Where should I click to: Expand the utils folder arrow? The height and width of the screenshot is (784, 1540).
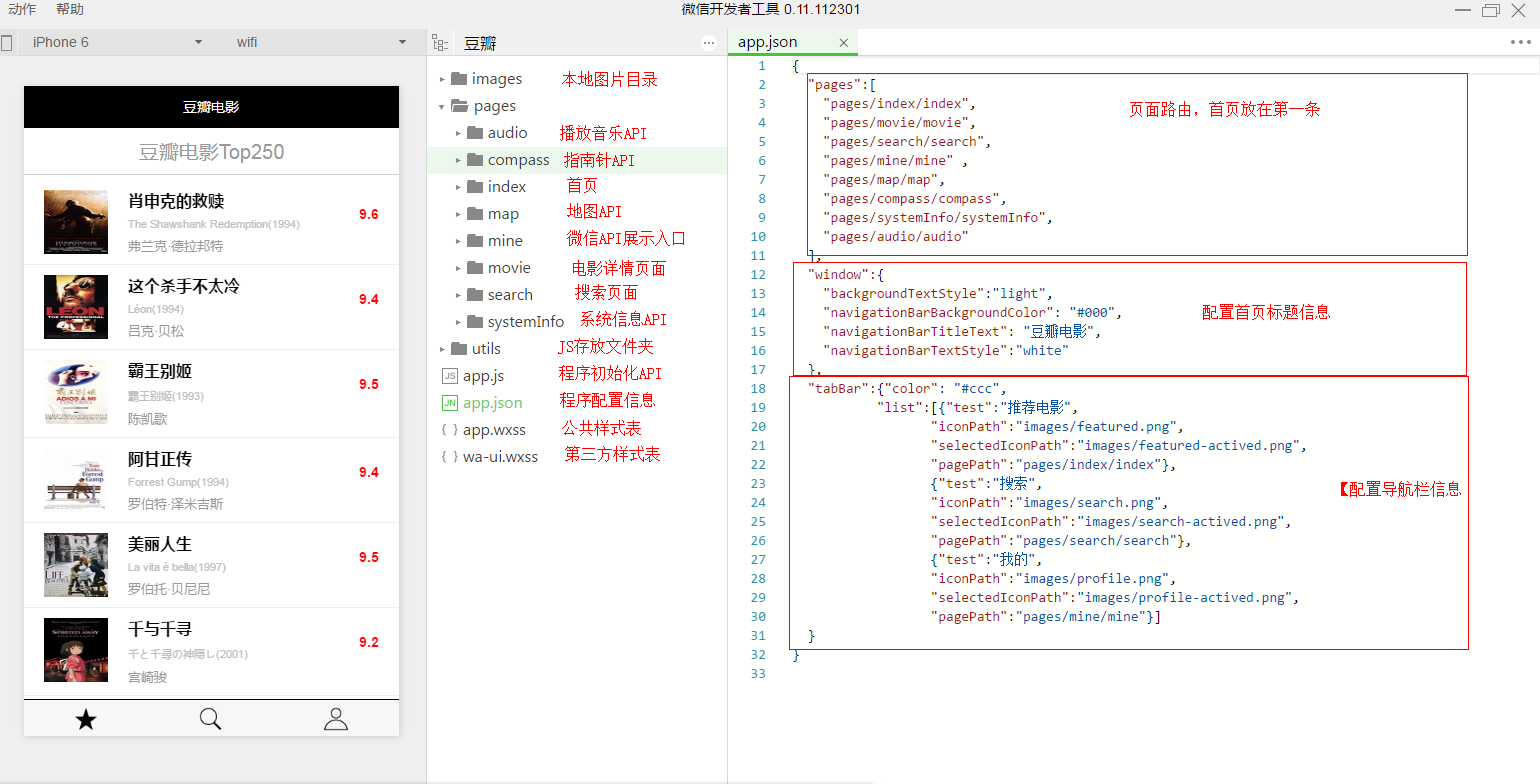pyautogui.click(x=442, y=349)
